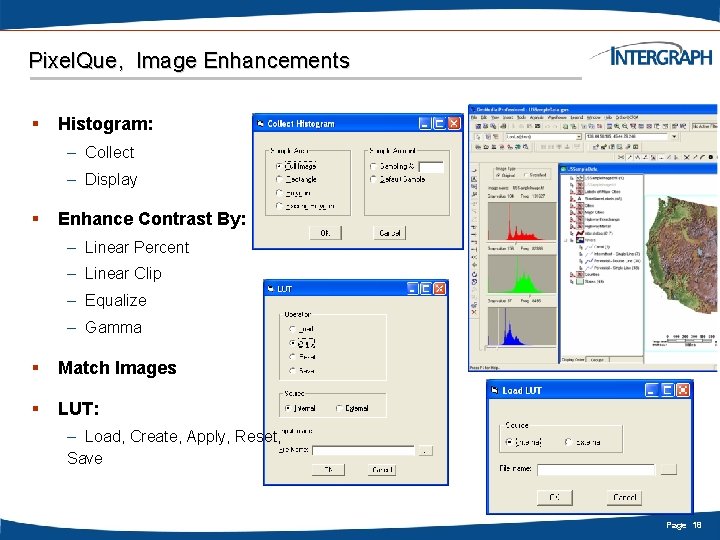Click the terrain map image
Screen dimensions: 720x540
682,255
